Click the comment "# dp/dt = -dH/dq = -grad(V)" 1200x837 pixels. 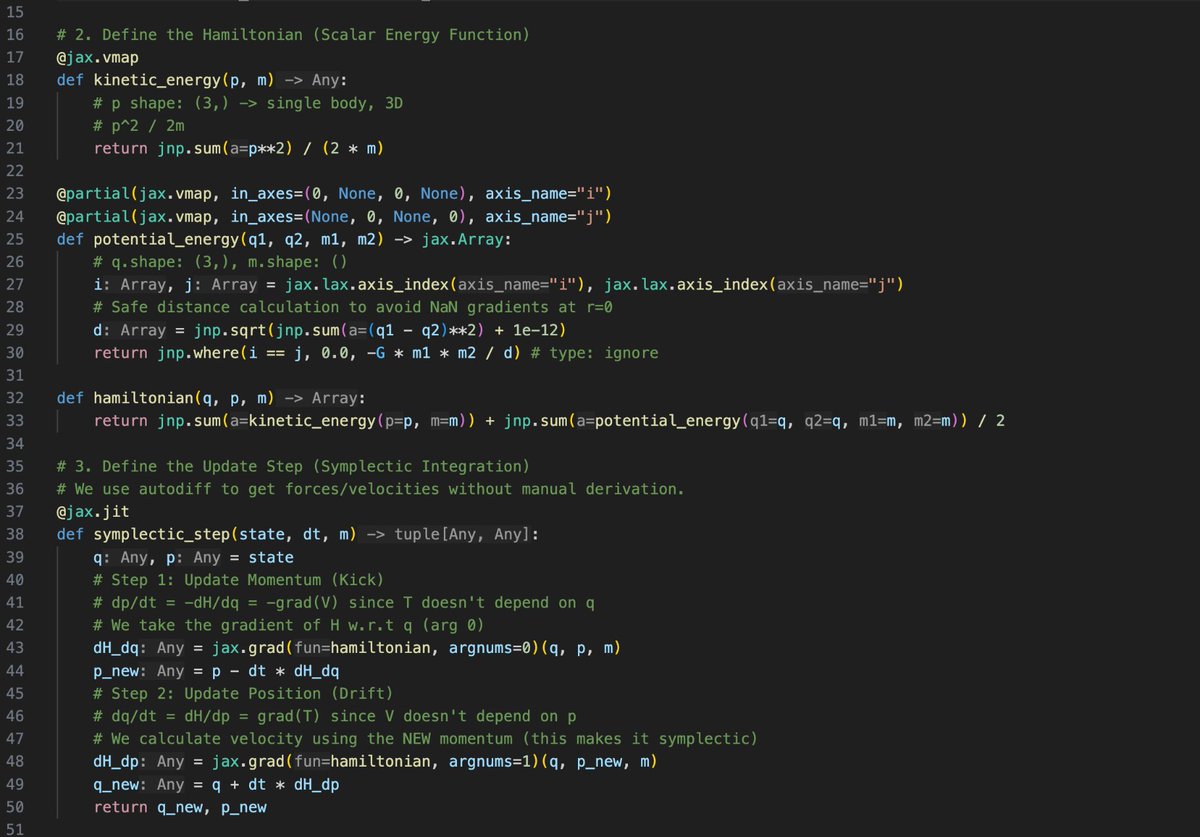(x=345, y=603)
